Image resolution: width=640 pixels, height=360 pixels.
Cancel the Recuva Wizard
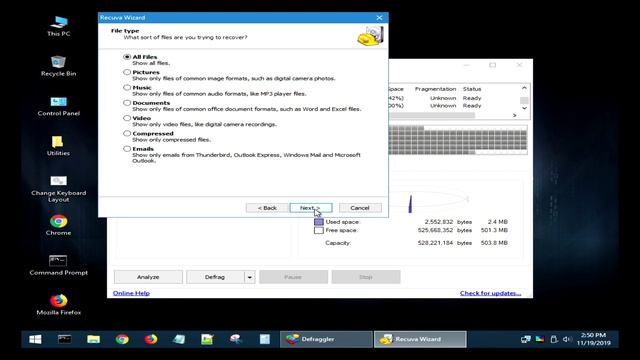pos(360,208)
